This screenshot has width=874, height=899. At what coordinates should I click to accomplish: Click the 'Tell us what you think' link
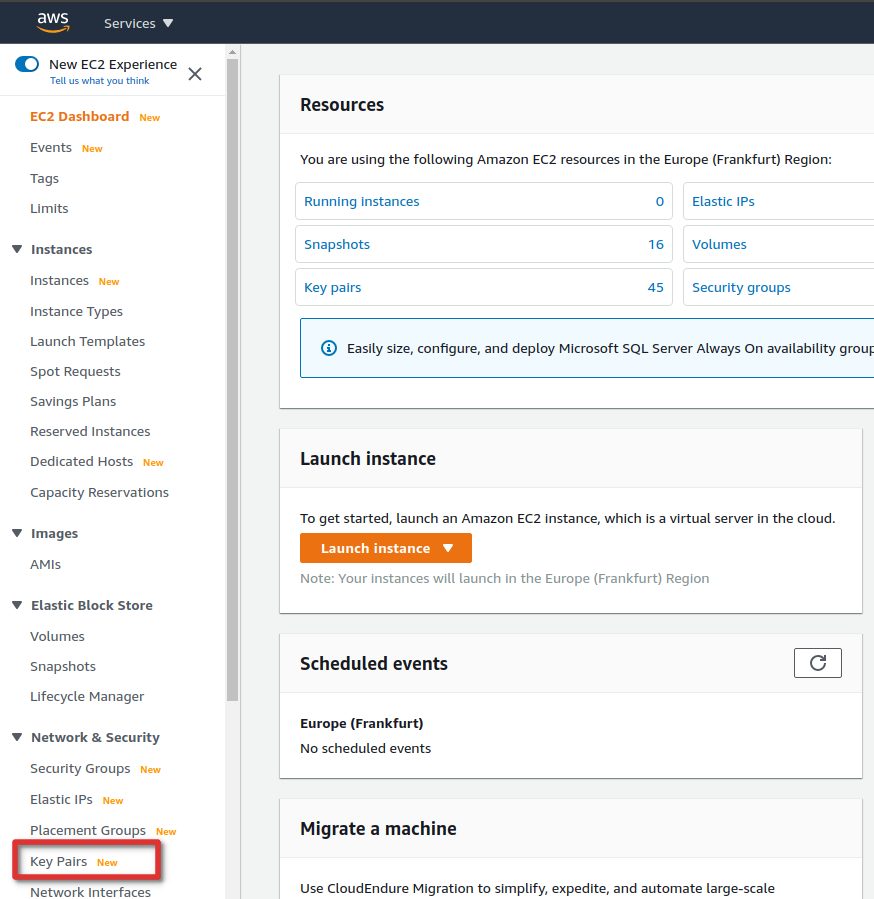(x=99, y=81)
